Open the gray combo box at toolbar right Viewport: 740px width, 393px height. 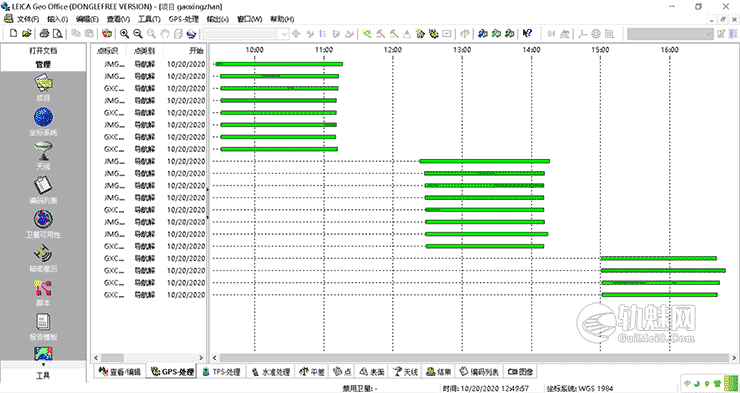tap(670, 33)
